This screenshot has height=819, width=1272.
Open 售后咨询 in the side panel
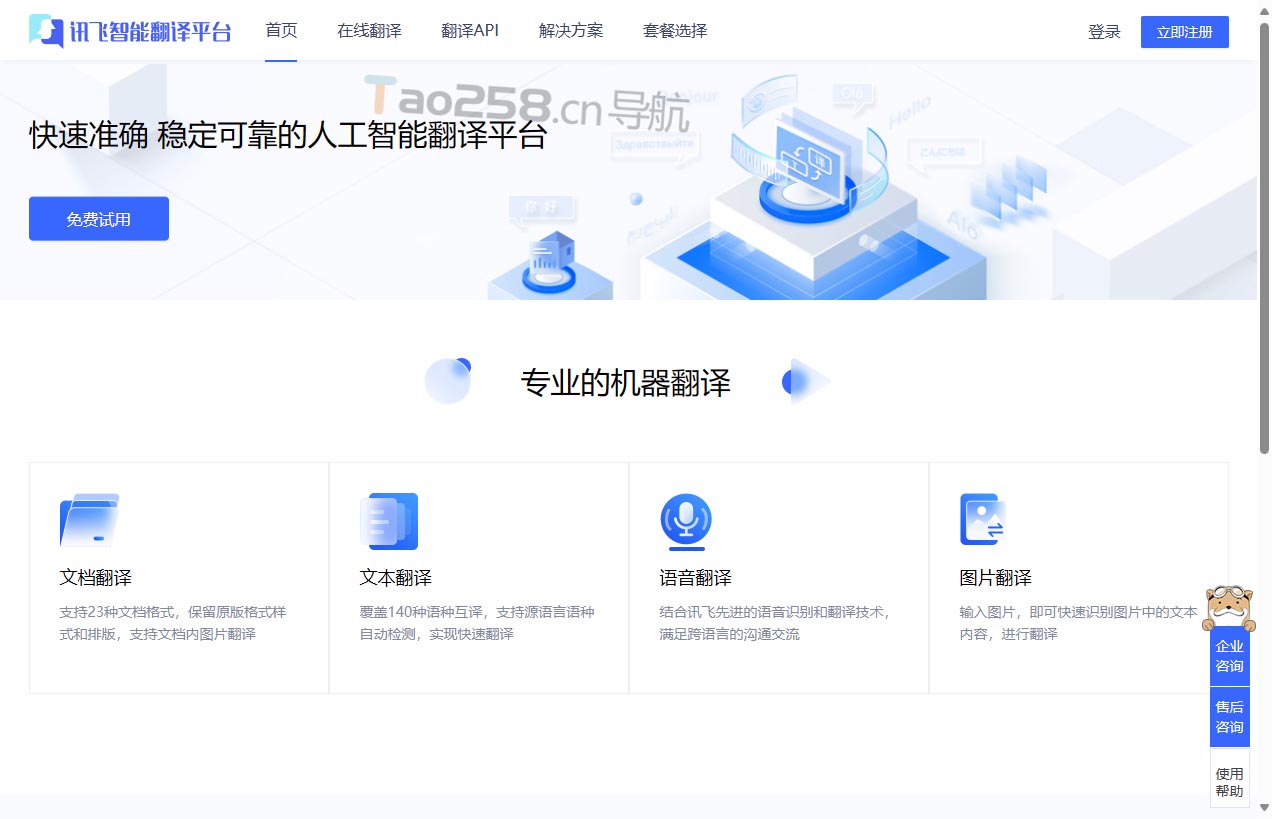tap(1230, 717)
